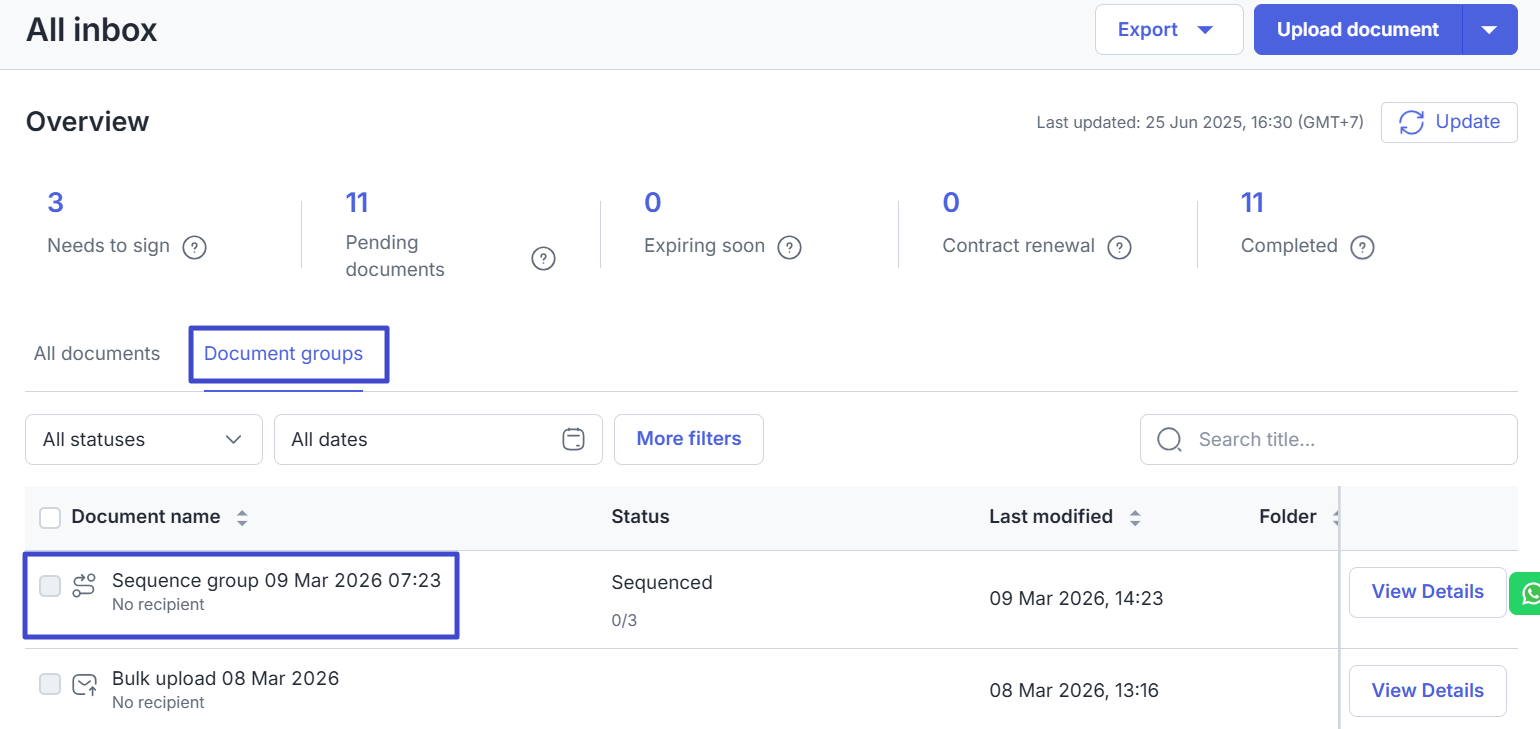Click the Update refresh button

(1449, 122)
